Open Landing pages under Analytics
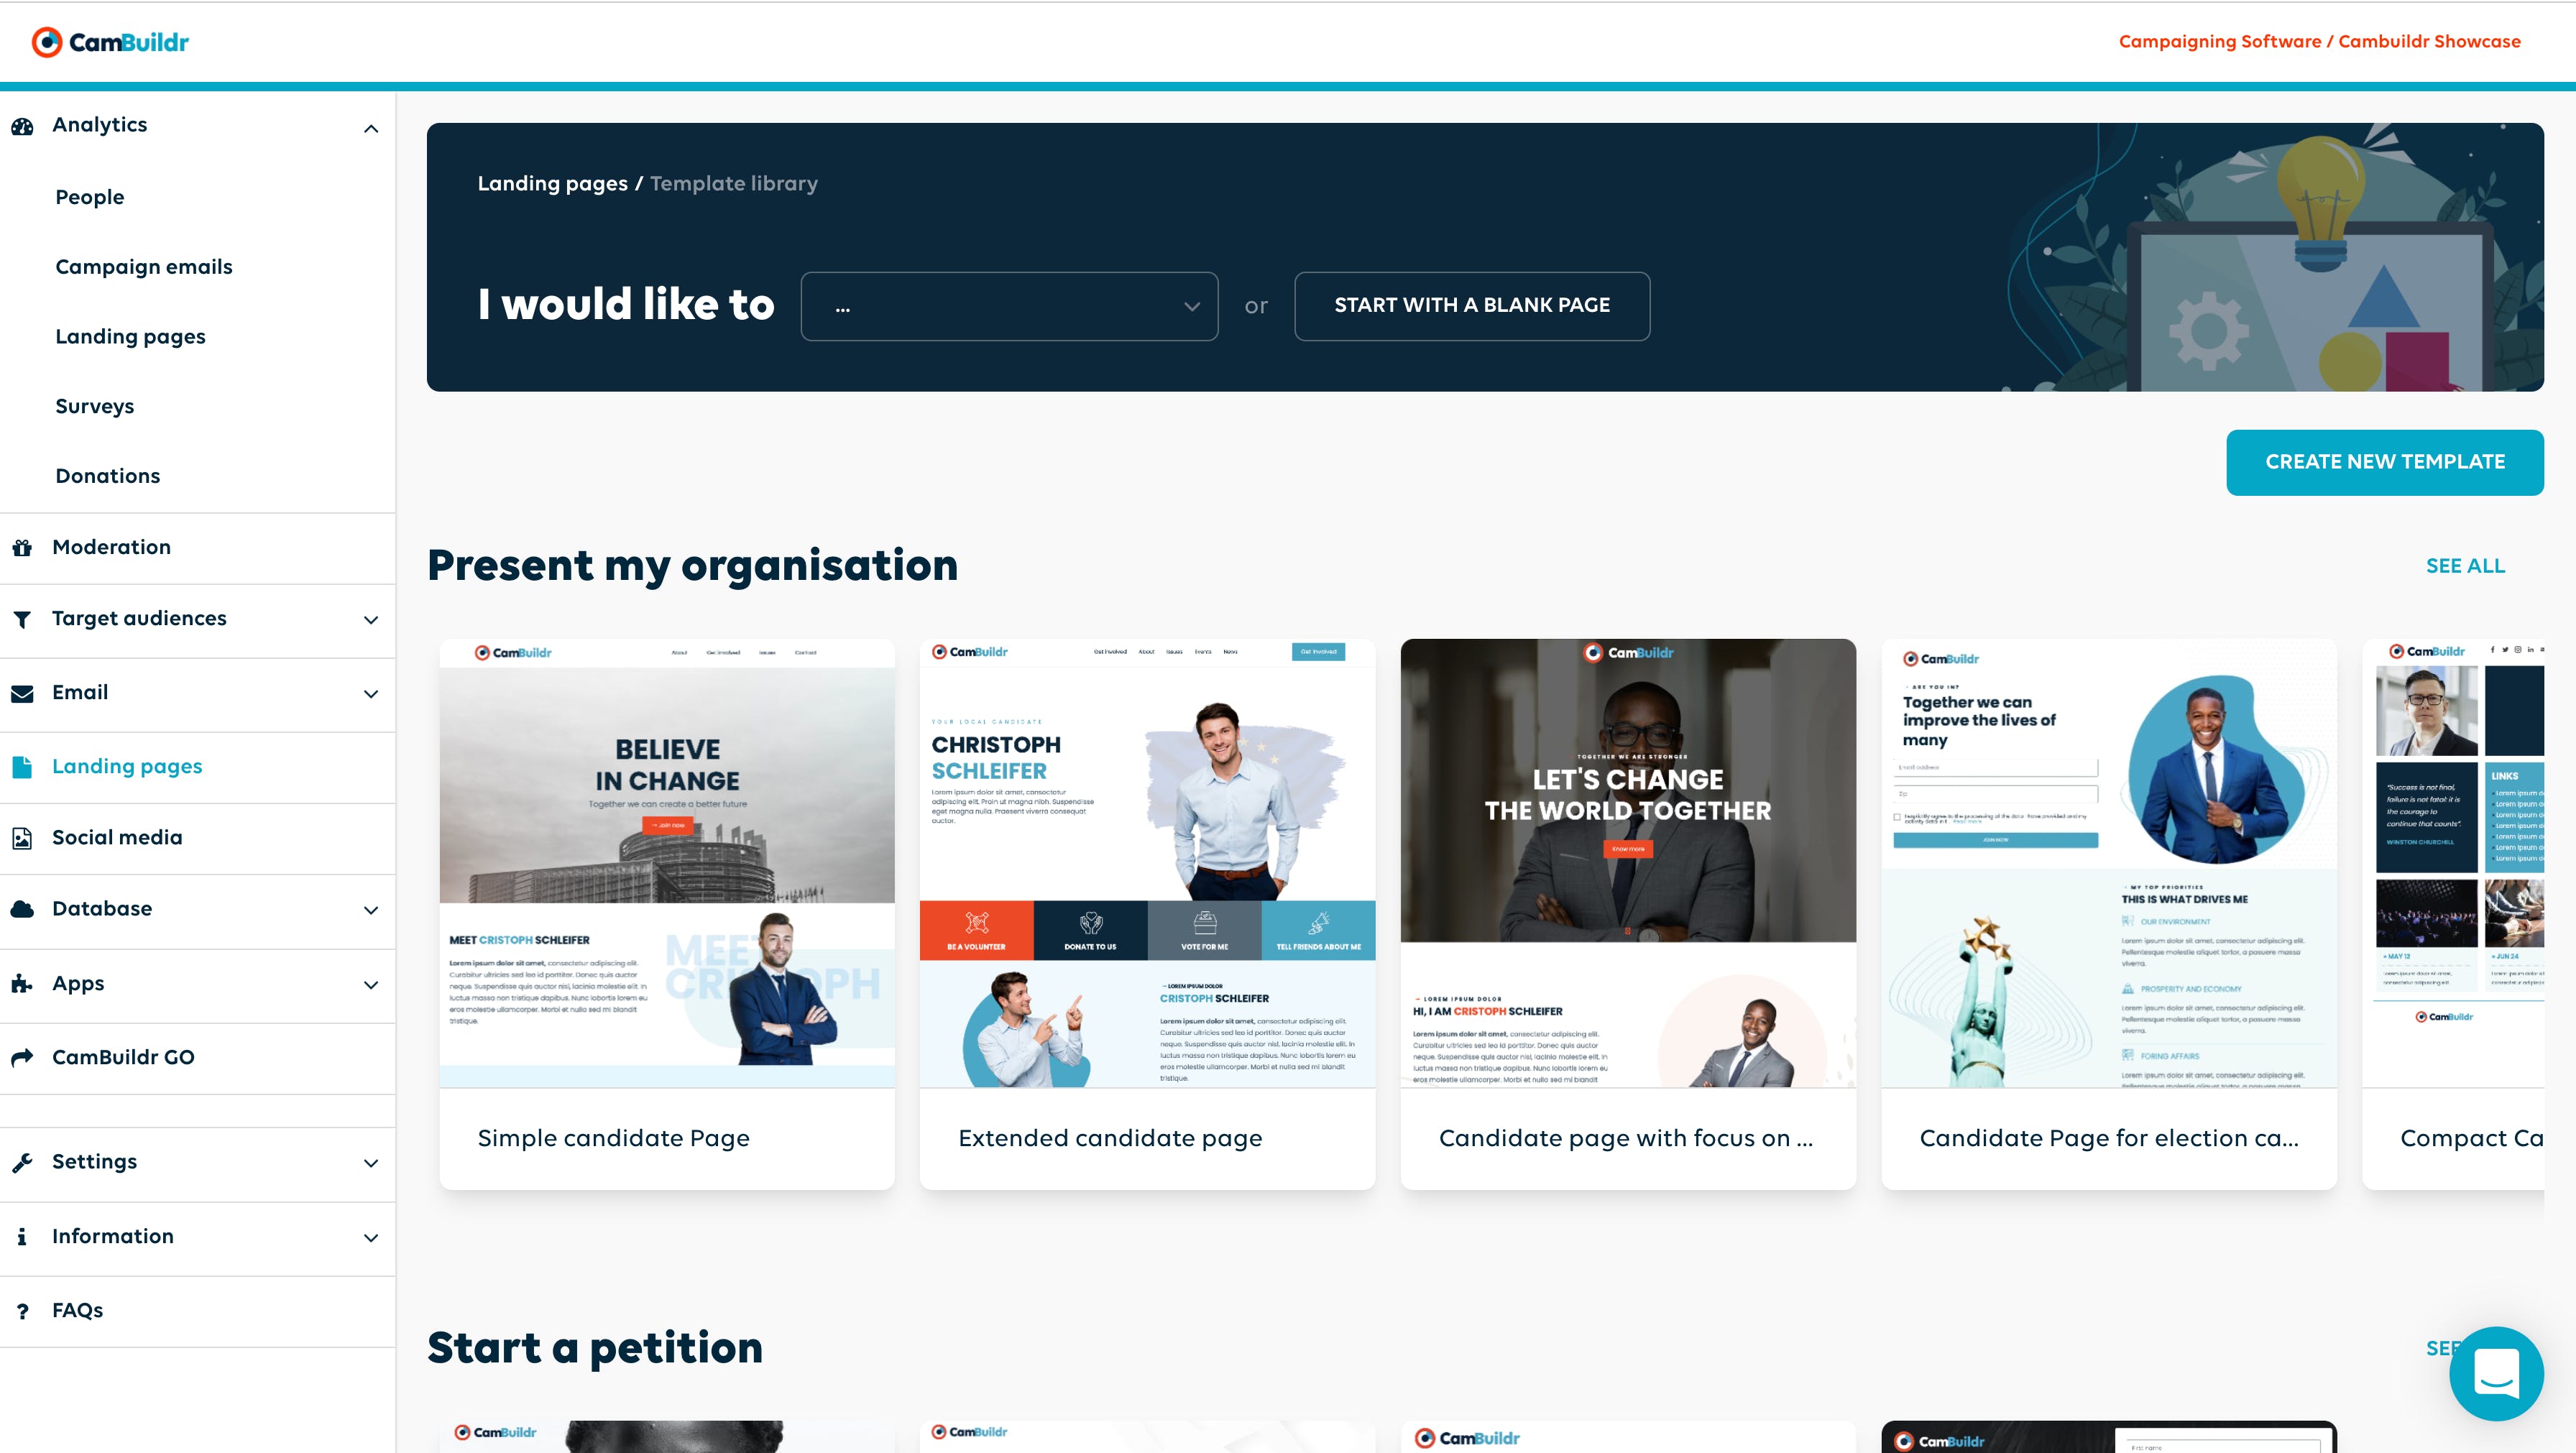 pos(131,337)
